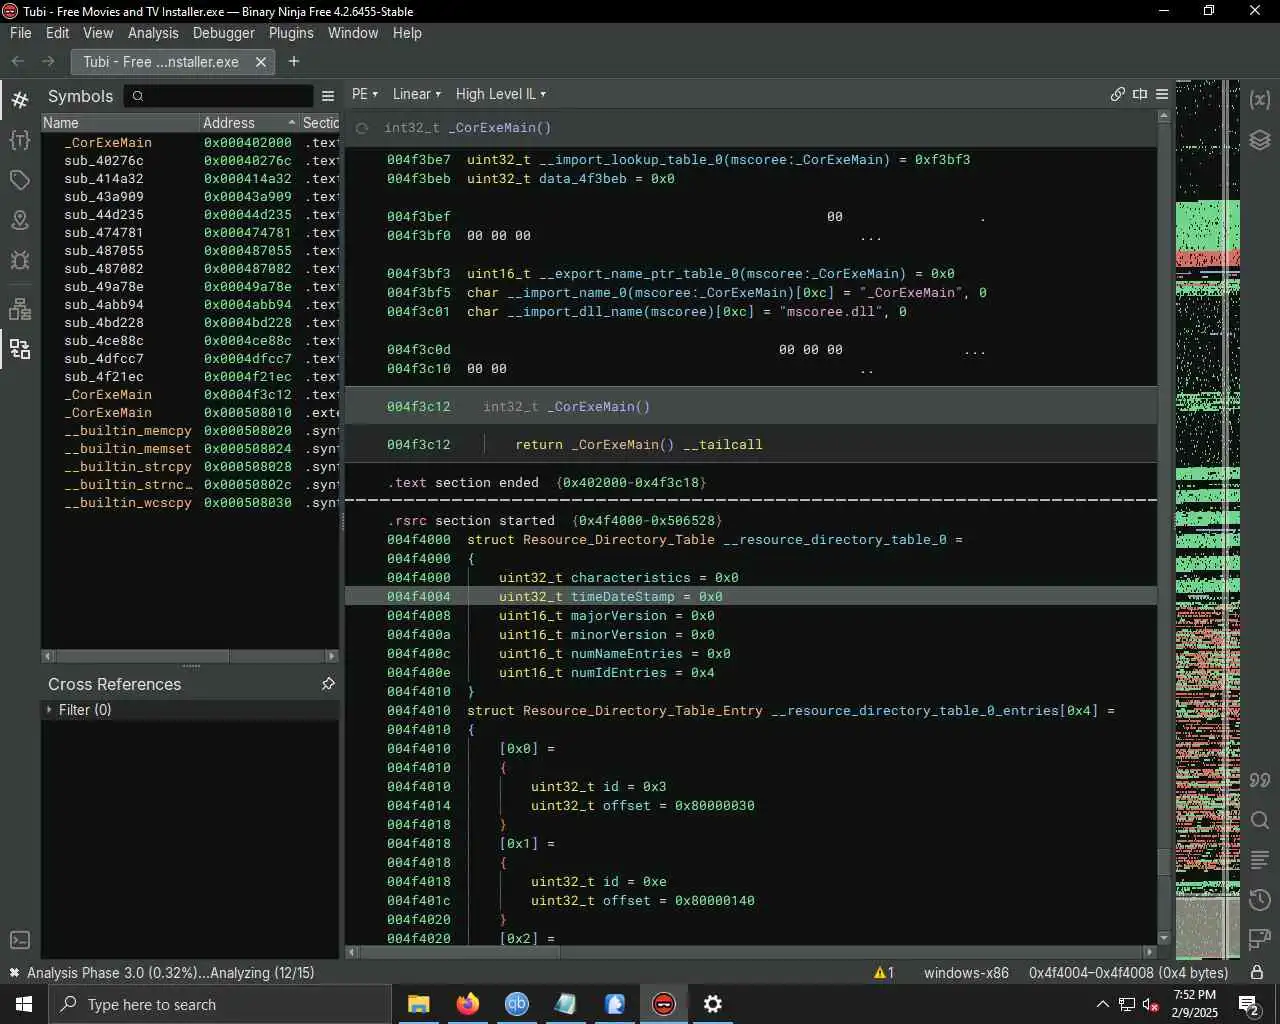The height and width of the screenshot is (1024, 1280).
Task: Open the Plugins menu
Action: pos(291,33)
